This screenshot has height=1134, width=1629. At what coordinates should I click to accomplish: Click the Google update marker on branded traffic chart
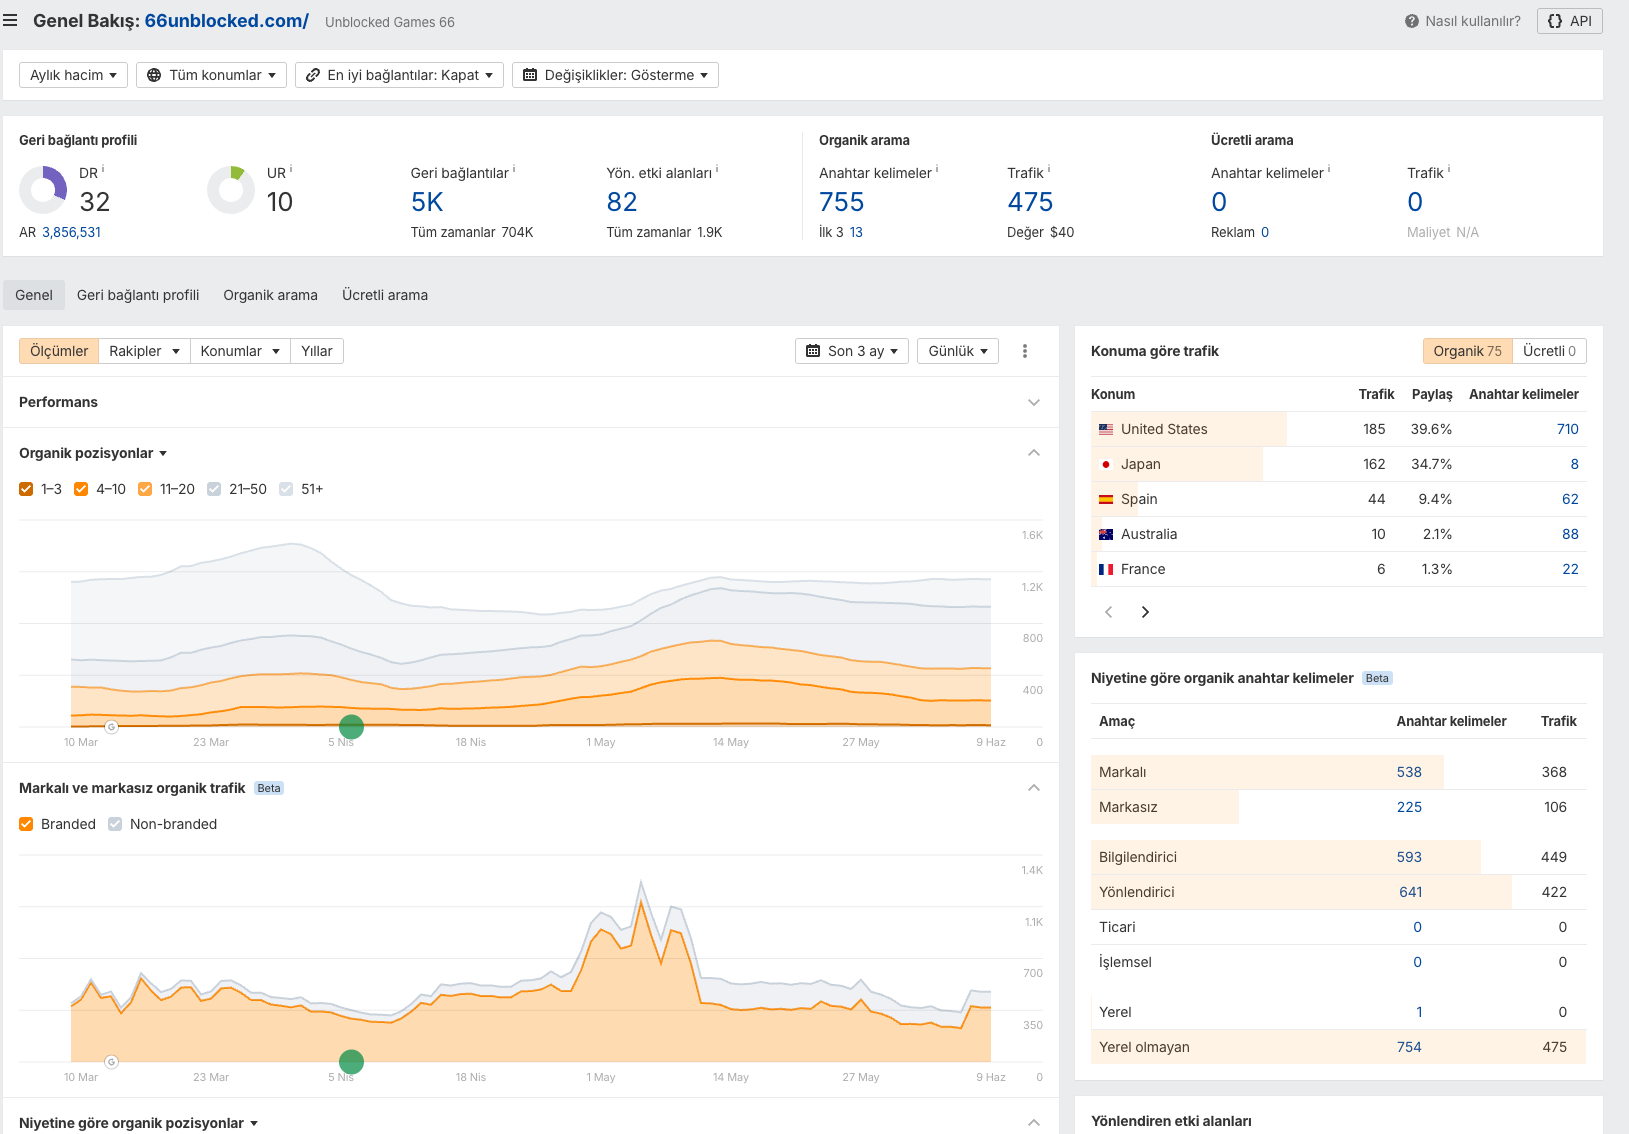click(x=112, y=1062)
